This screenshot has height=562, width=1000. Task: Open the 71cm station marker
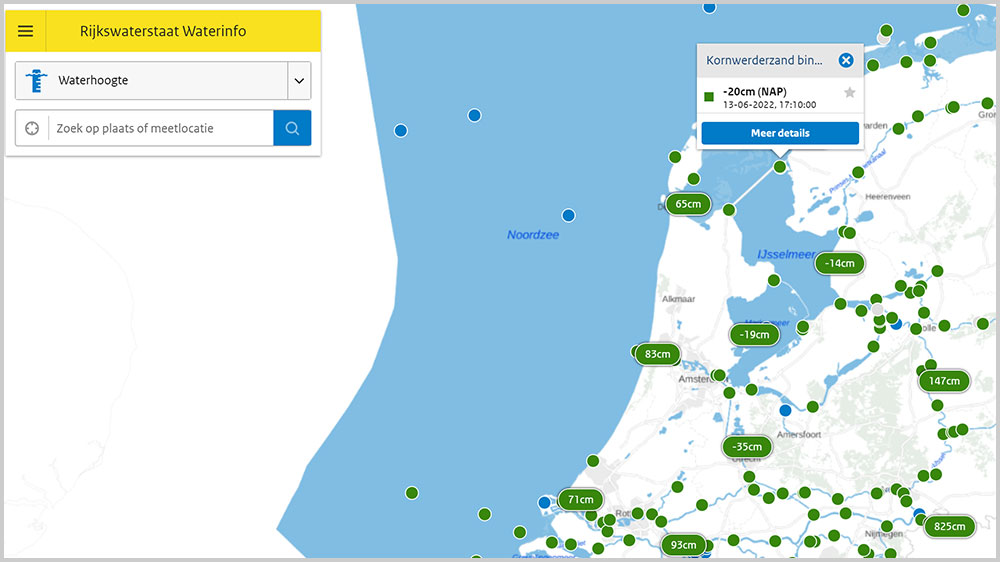pyautogui.click(x=580, y=499)
